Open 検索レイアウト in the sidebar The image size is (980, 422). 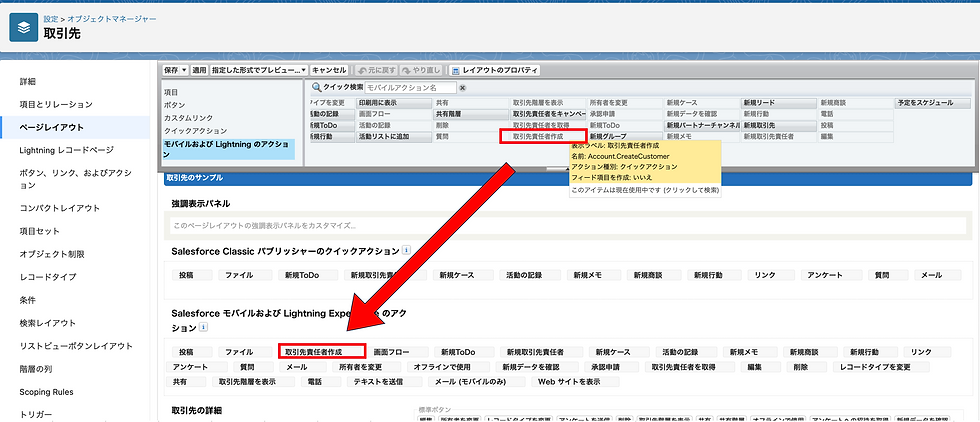point(48,323)
